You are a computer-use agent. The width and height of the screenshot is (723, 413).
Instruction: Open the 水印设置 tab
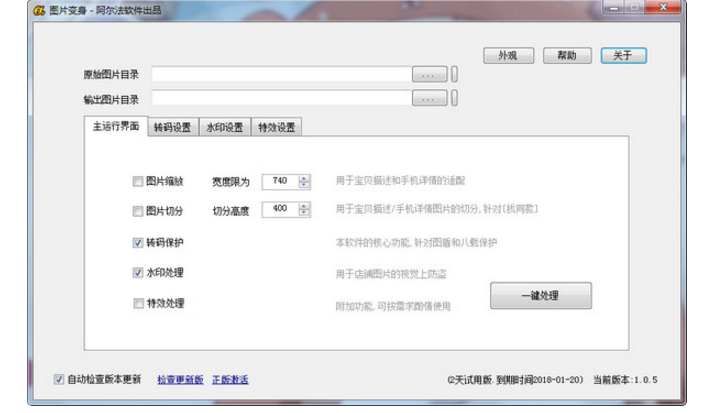[225, 127]
